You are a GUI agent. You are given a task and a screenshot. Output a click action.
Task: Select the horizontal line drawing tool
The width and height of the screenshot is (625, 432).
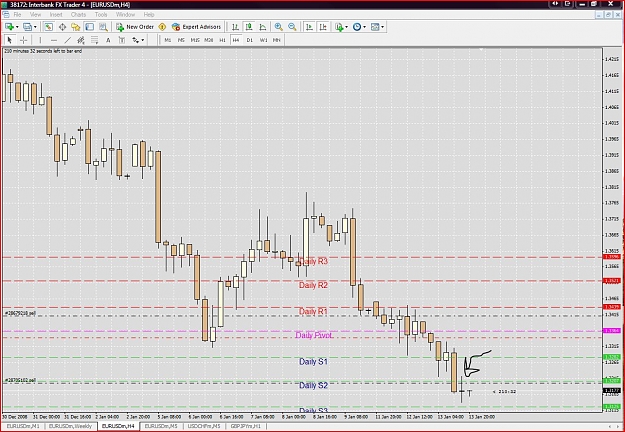[54, 40]
